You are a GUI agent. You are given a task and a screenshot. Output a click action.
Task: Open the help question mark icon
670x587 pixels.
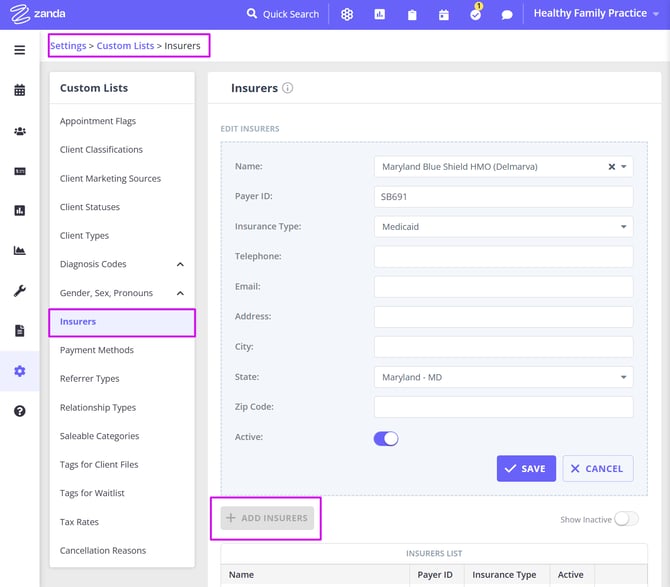[x=19, y=411]
